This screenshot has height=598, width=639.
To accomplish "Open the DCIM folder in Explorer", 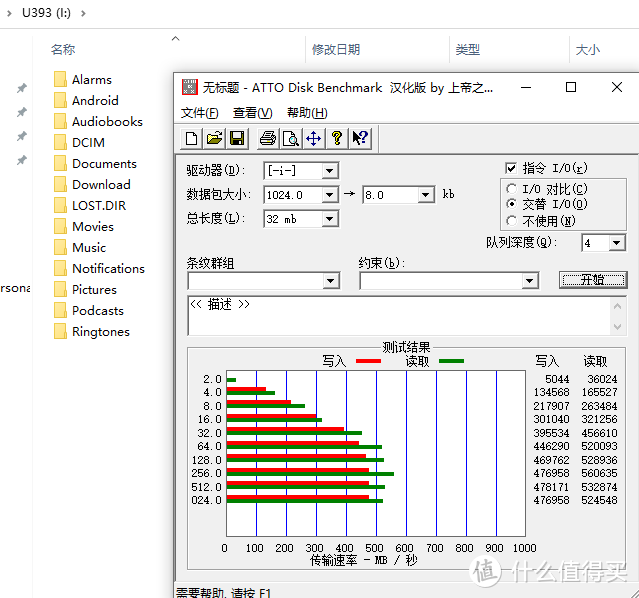I will pos(88,142).
